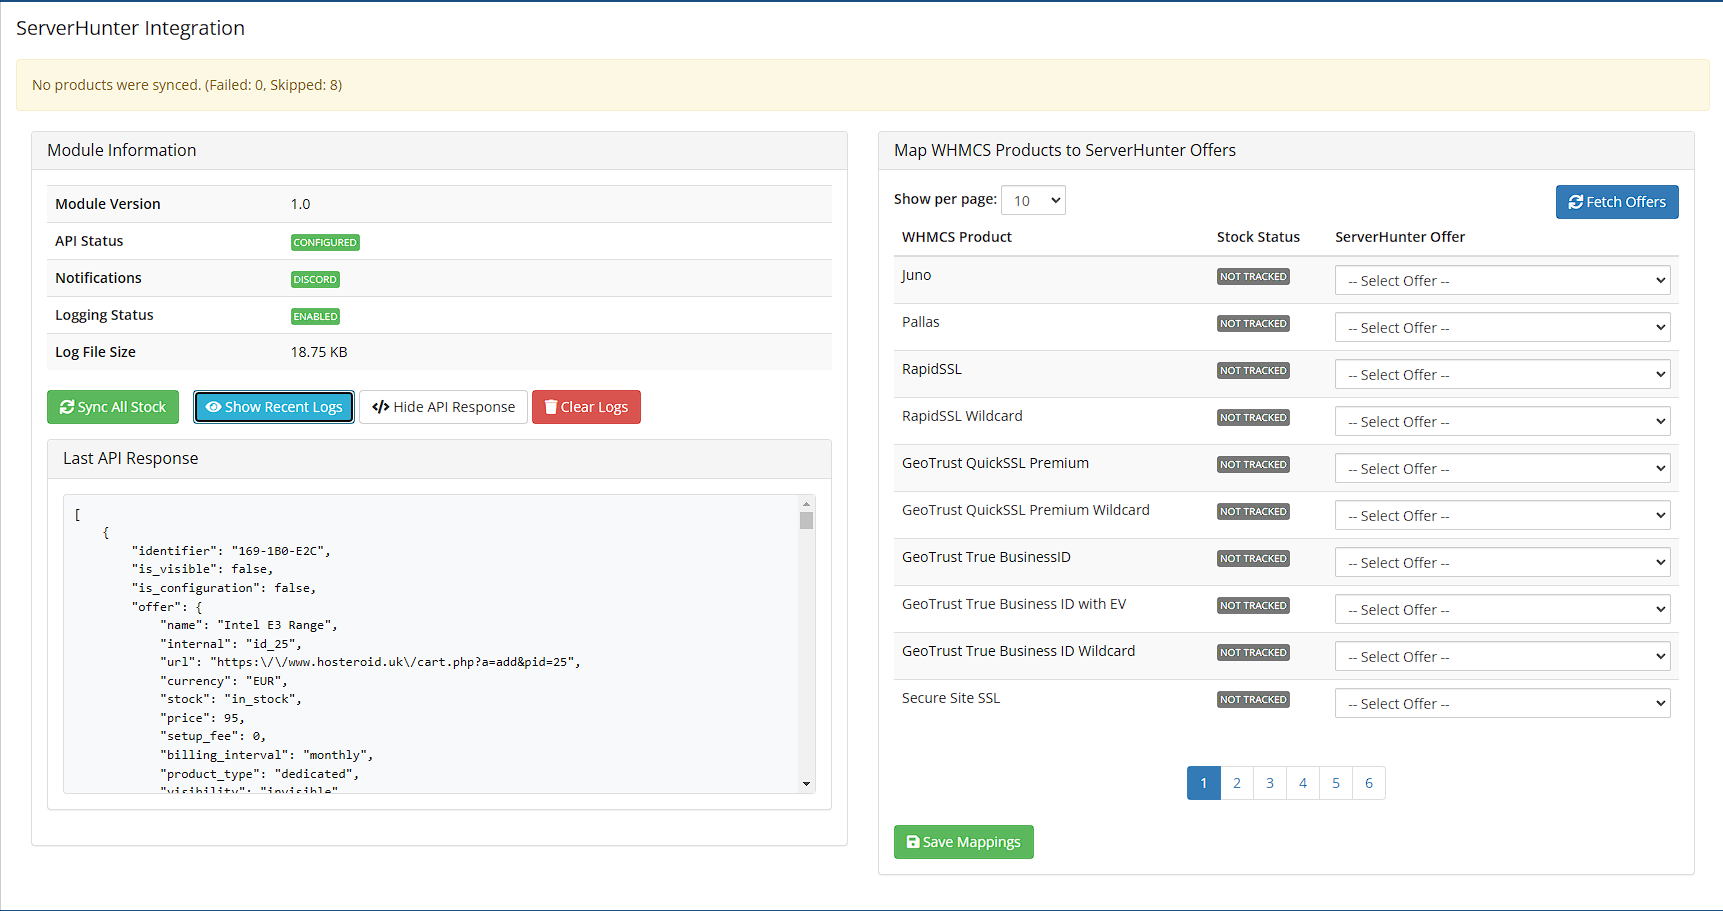Click the Last API Response heading

pyautogui.click(x=131, y=458)
